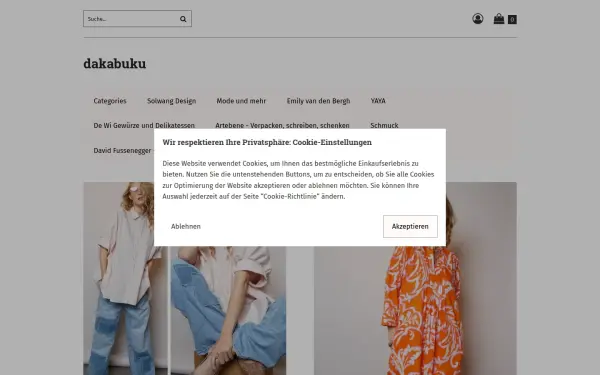Viewport: 600px width, 375px height.
Task: Open the David Fussenegger menu item
Action: 122,151
